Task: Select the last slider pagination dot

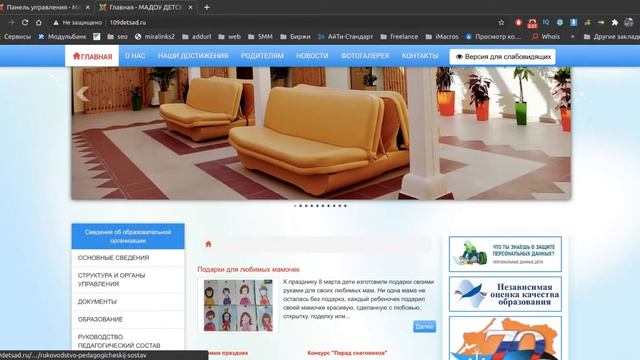Action: [x=345, y=206]
